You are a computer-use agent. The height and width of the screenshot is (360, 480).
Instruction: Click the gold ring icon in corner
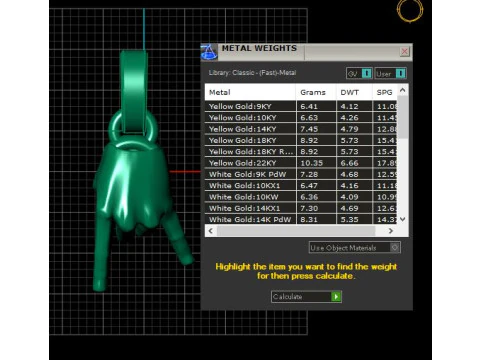coord(410,10)
